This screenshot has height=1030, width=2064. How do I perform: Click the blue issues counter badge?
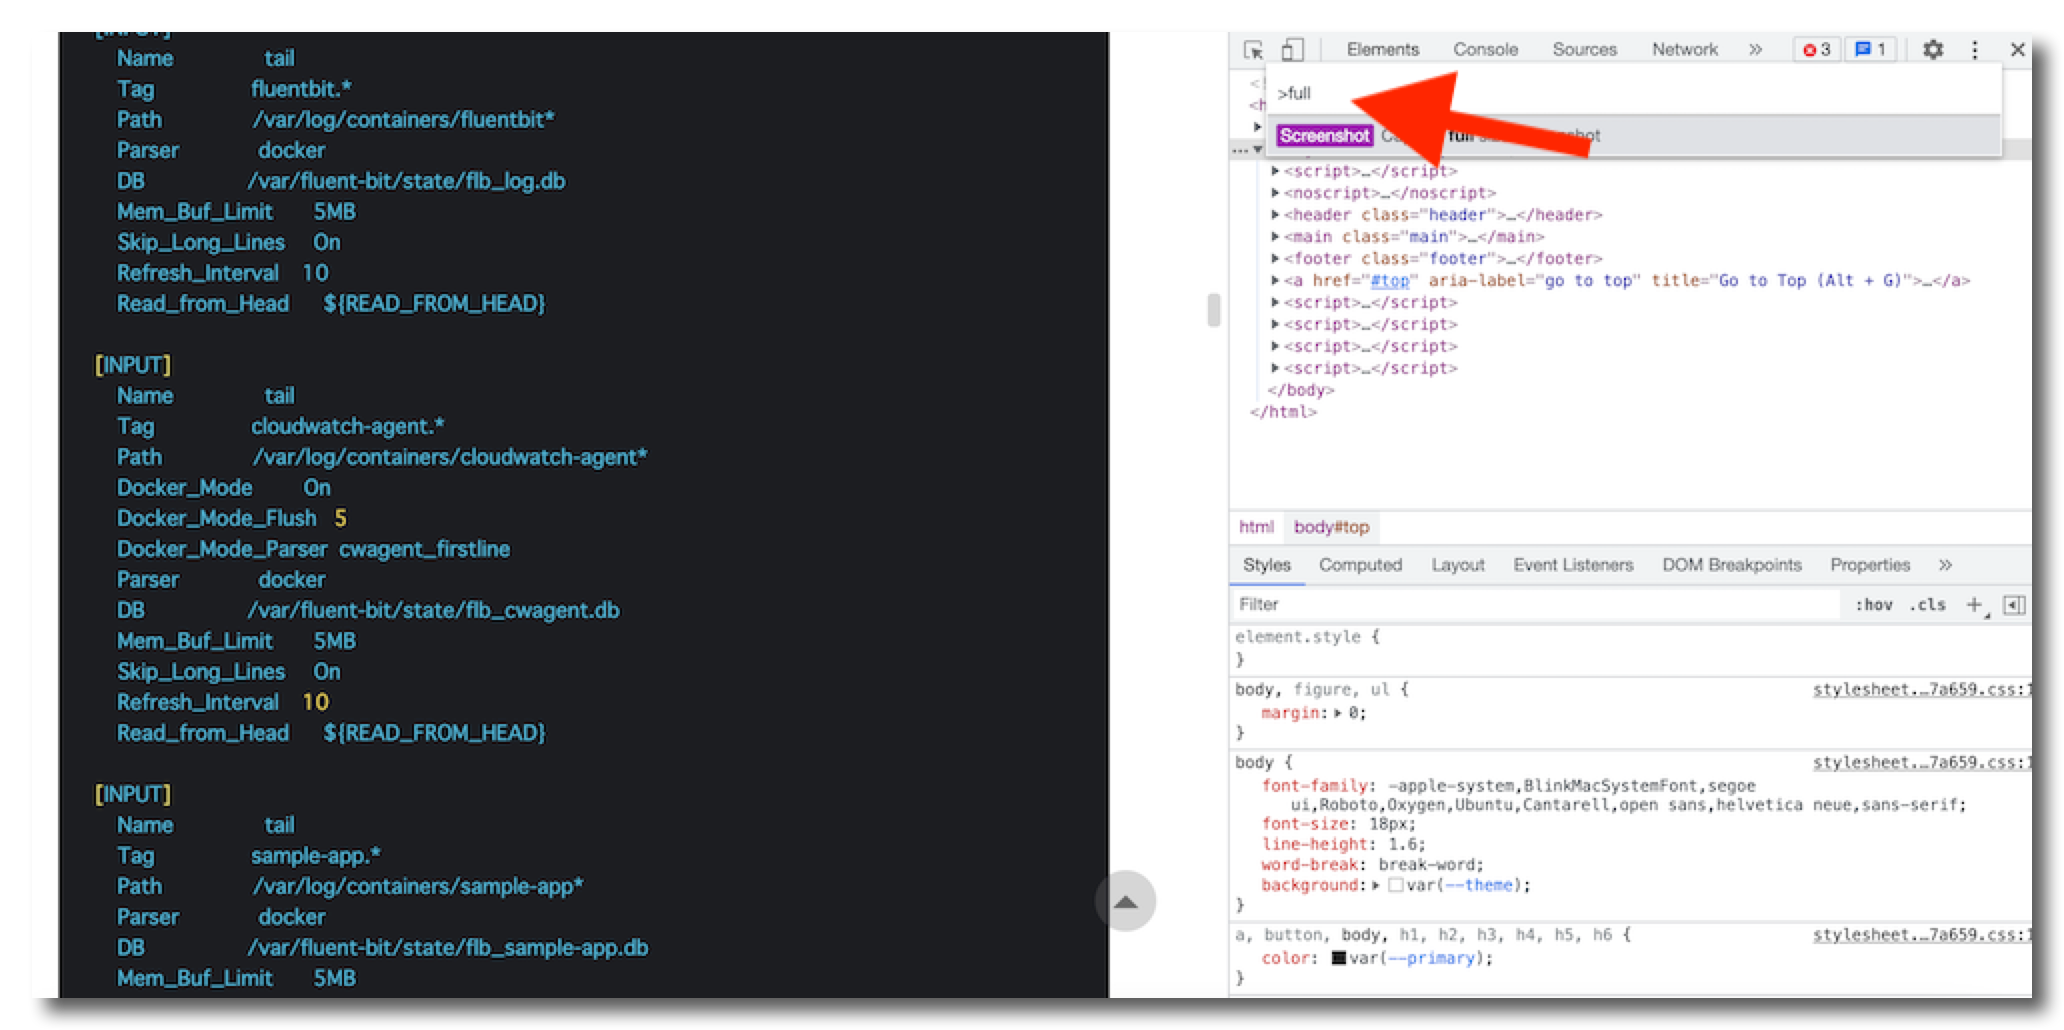tap(1870, 49)
